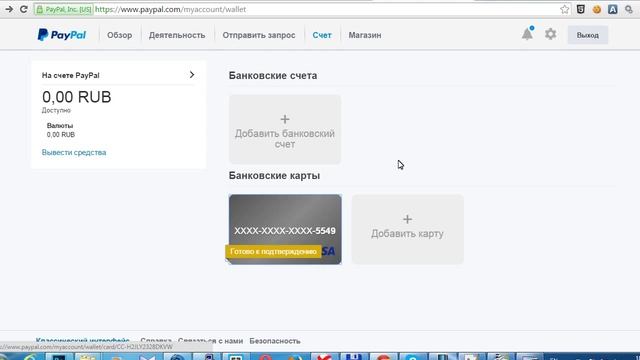The image size is (640, 360).
Task: Click the plus icon for adding a card
Action: click(x=407, y=219)
